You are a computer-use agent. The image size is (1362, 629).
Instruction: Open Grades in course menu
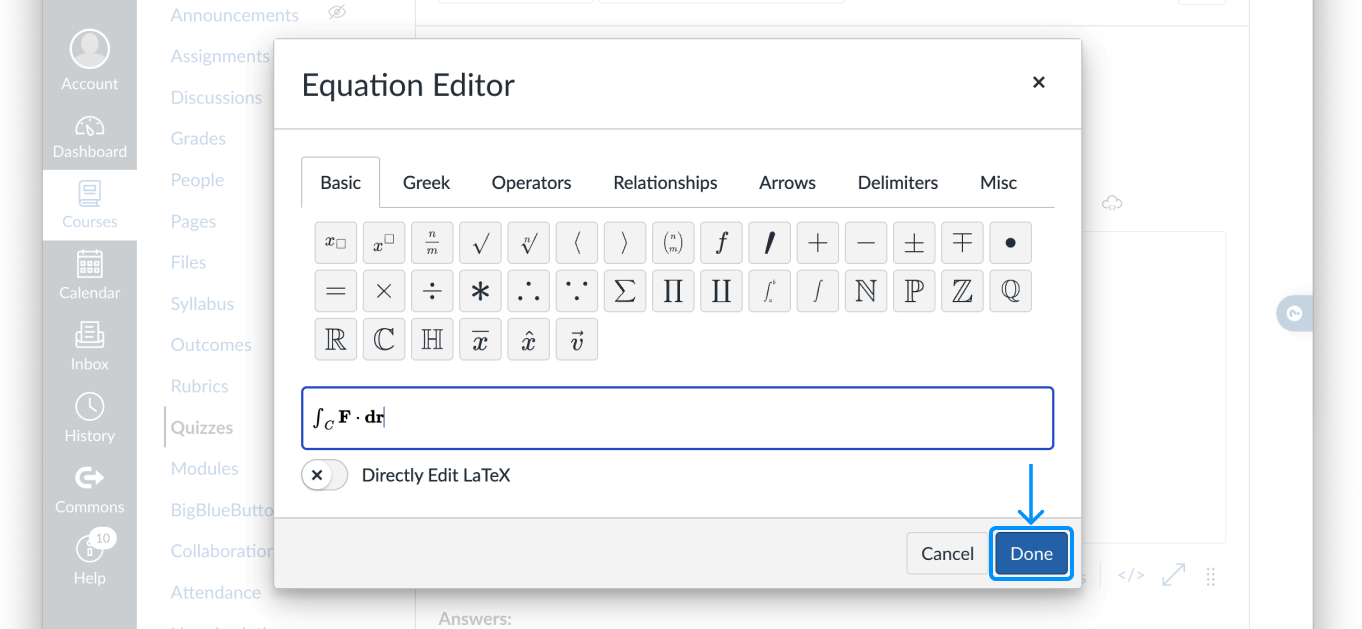(198, 138)
